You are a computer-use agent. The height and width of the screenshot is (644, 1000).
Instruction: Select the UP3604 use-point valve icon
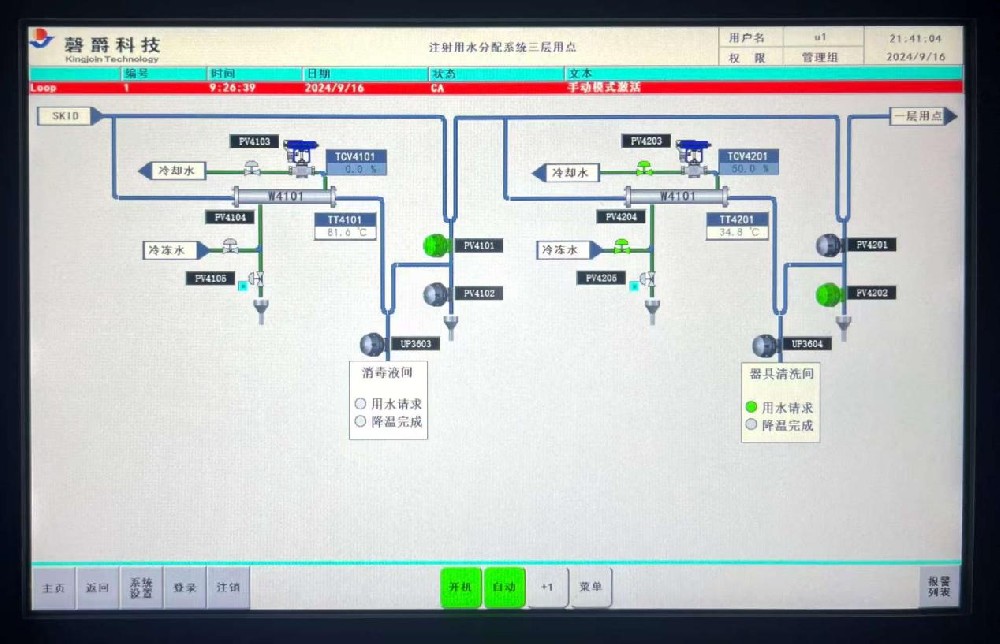click(765, 345)
